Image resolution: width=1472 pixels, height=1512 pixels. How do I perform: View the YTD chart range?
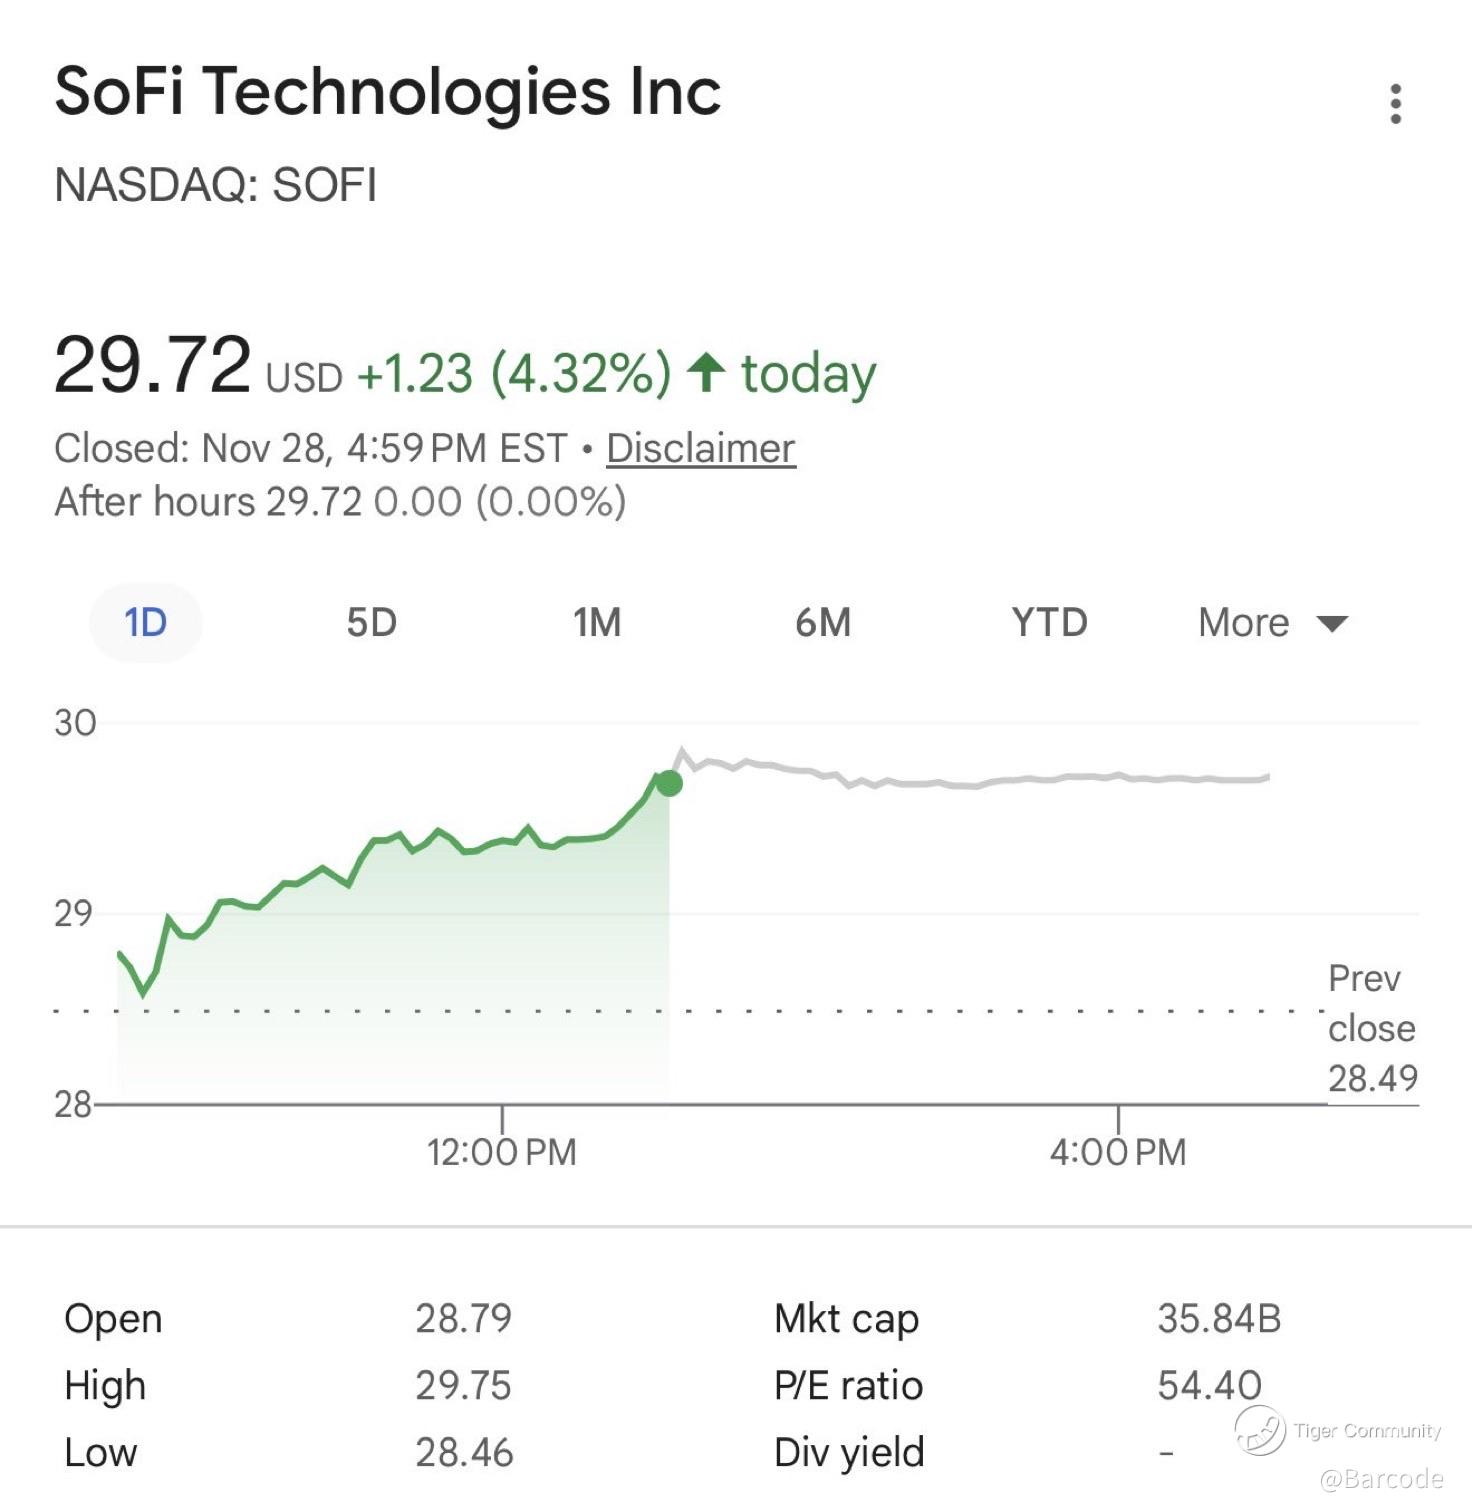click(1049, 622)
